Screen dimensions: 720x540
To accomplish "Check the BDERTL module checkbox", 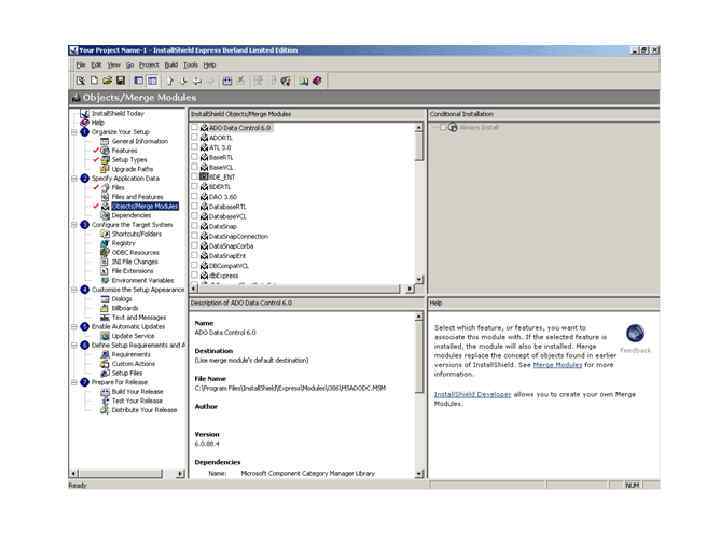I will [x=194, y=186].
